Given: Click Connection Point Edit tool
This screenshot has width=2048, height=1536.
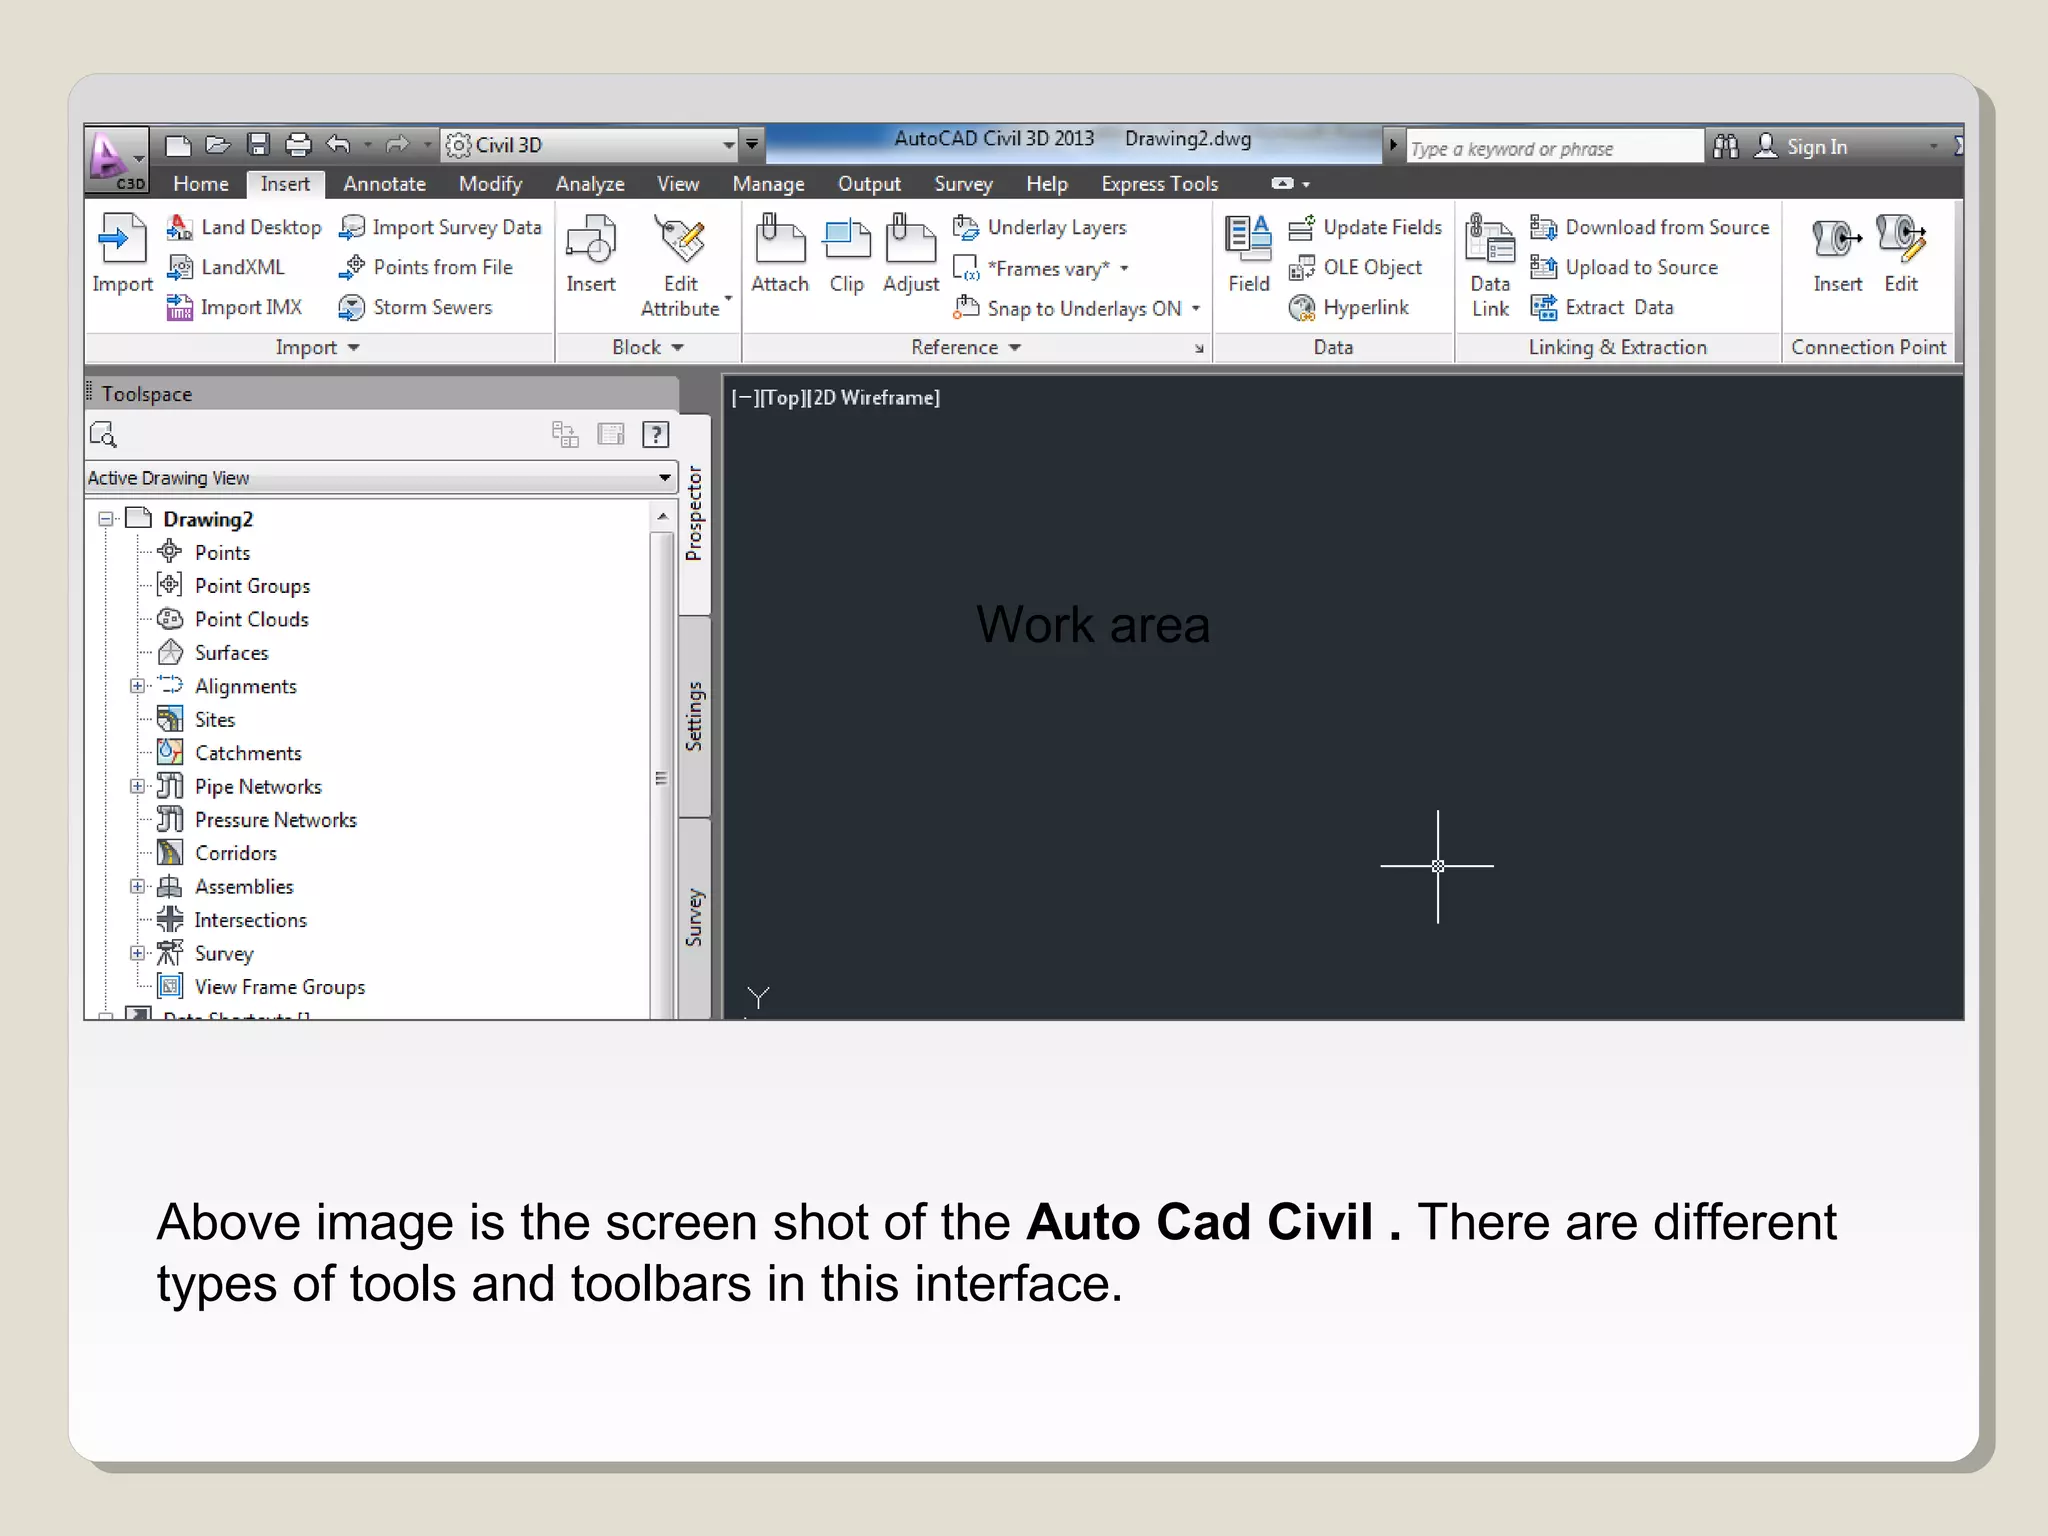Looking at the screenshot, I should (x=1901, y=255).
